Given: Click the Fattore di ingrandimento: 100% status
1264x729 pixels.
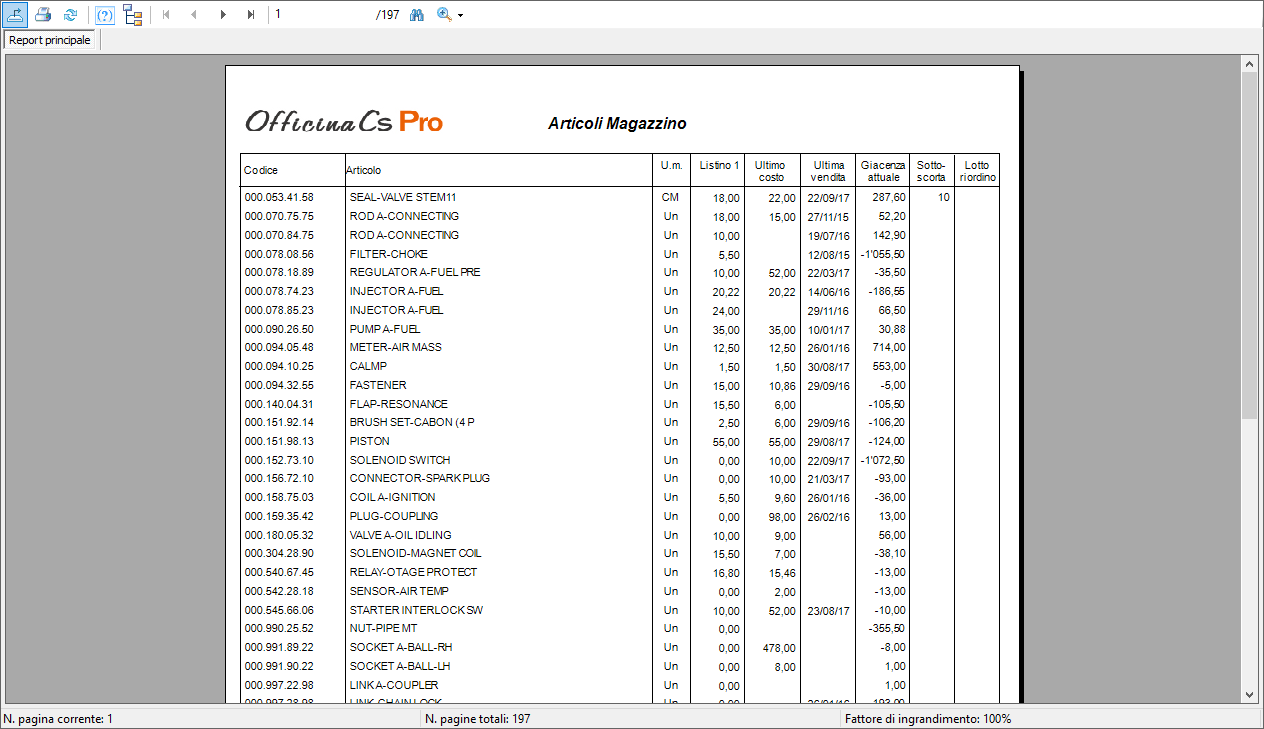Looking at the screenshot, I should click(928, 719).
